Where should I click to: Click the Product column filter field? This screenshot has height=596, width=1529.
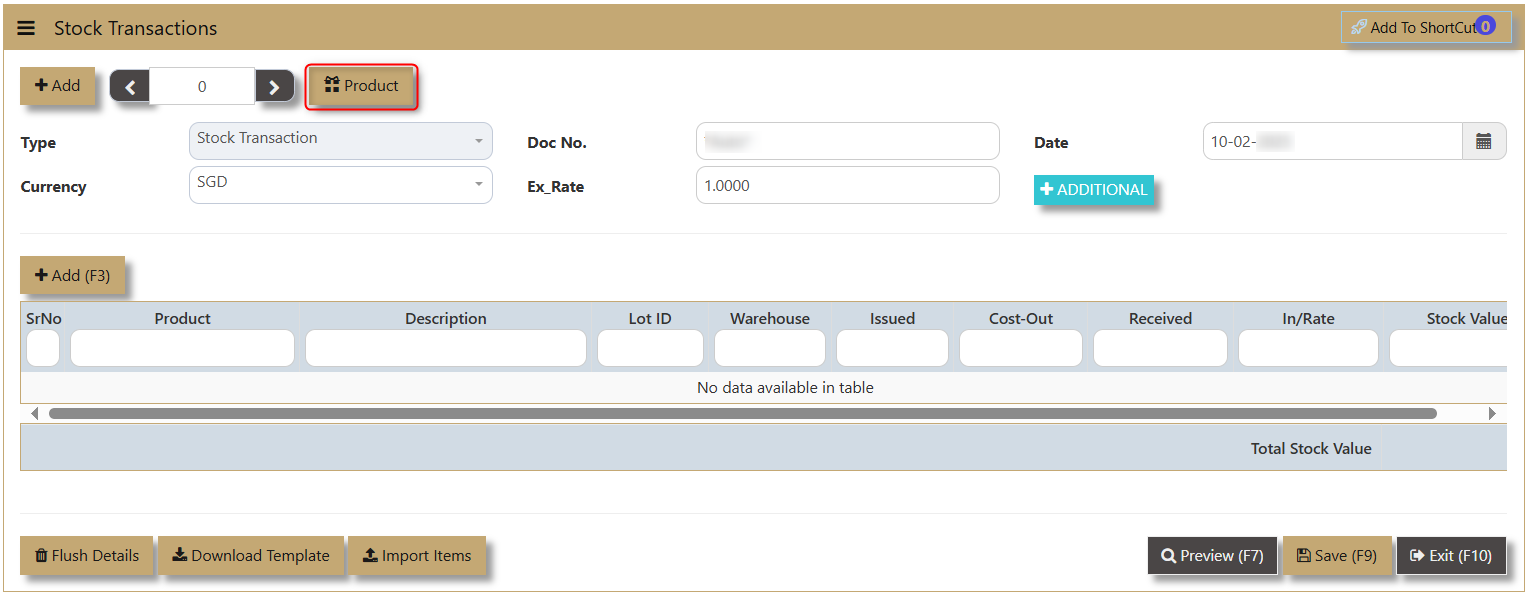pos(182,348)
